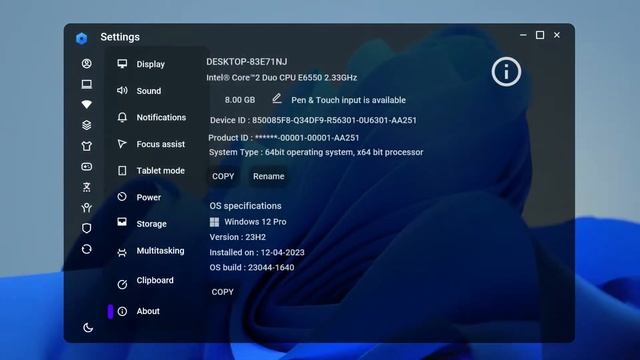Click the device name DESKTOP-83E71NJ
The image size is (640, 360).
247,62
